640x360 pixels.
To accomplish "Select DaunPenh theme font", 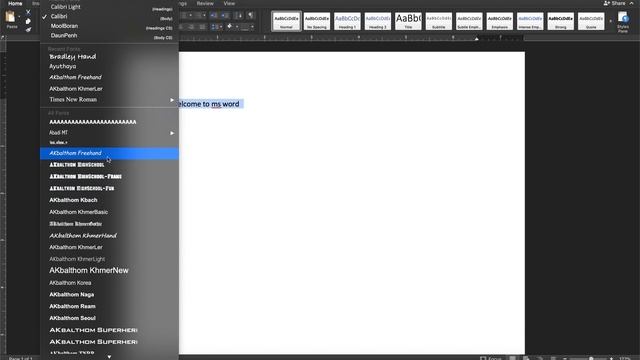I will (x=109, y=36).
